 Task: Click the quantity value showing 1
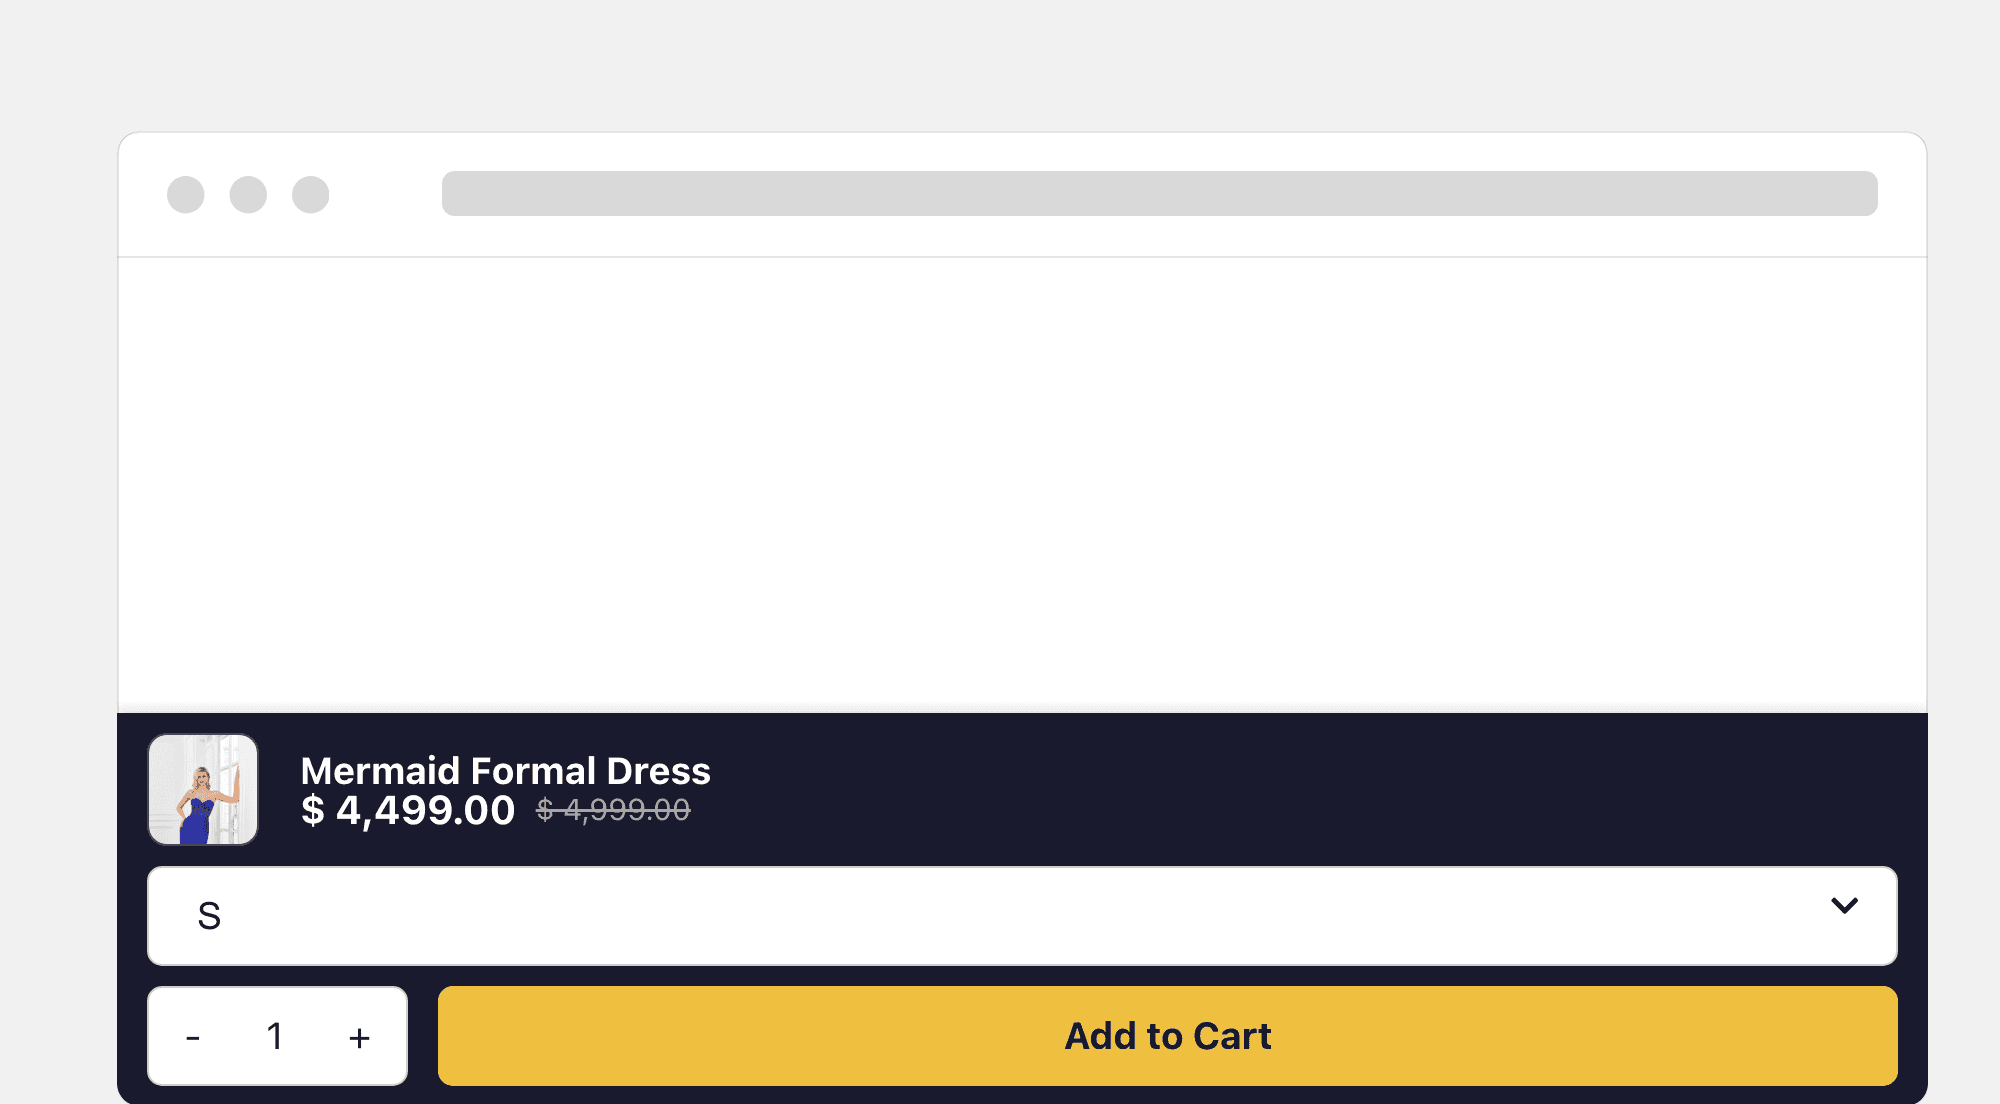click(x=275, y=1036)
